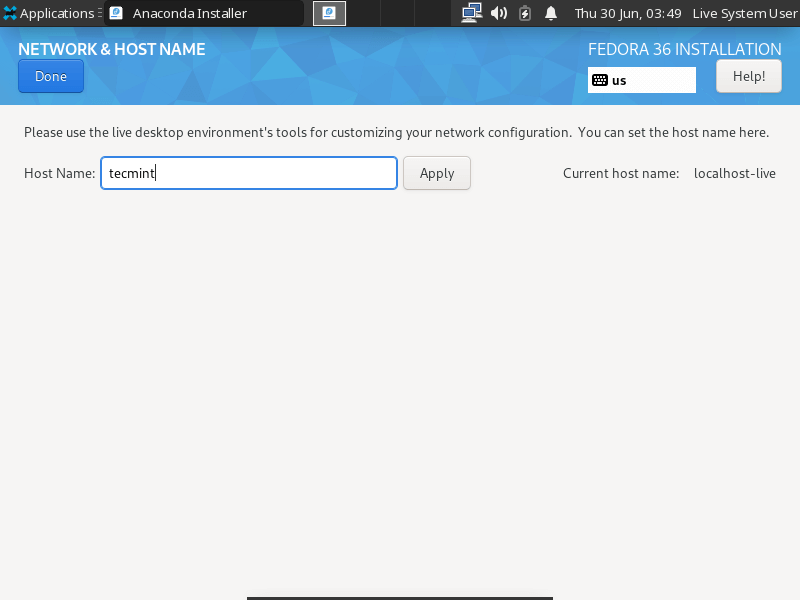Click the FEDORA 36 INSTALLATION title
This screenshot has width=800, height=600.
click(x=685, y=49)
